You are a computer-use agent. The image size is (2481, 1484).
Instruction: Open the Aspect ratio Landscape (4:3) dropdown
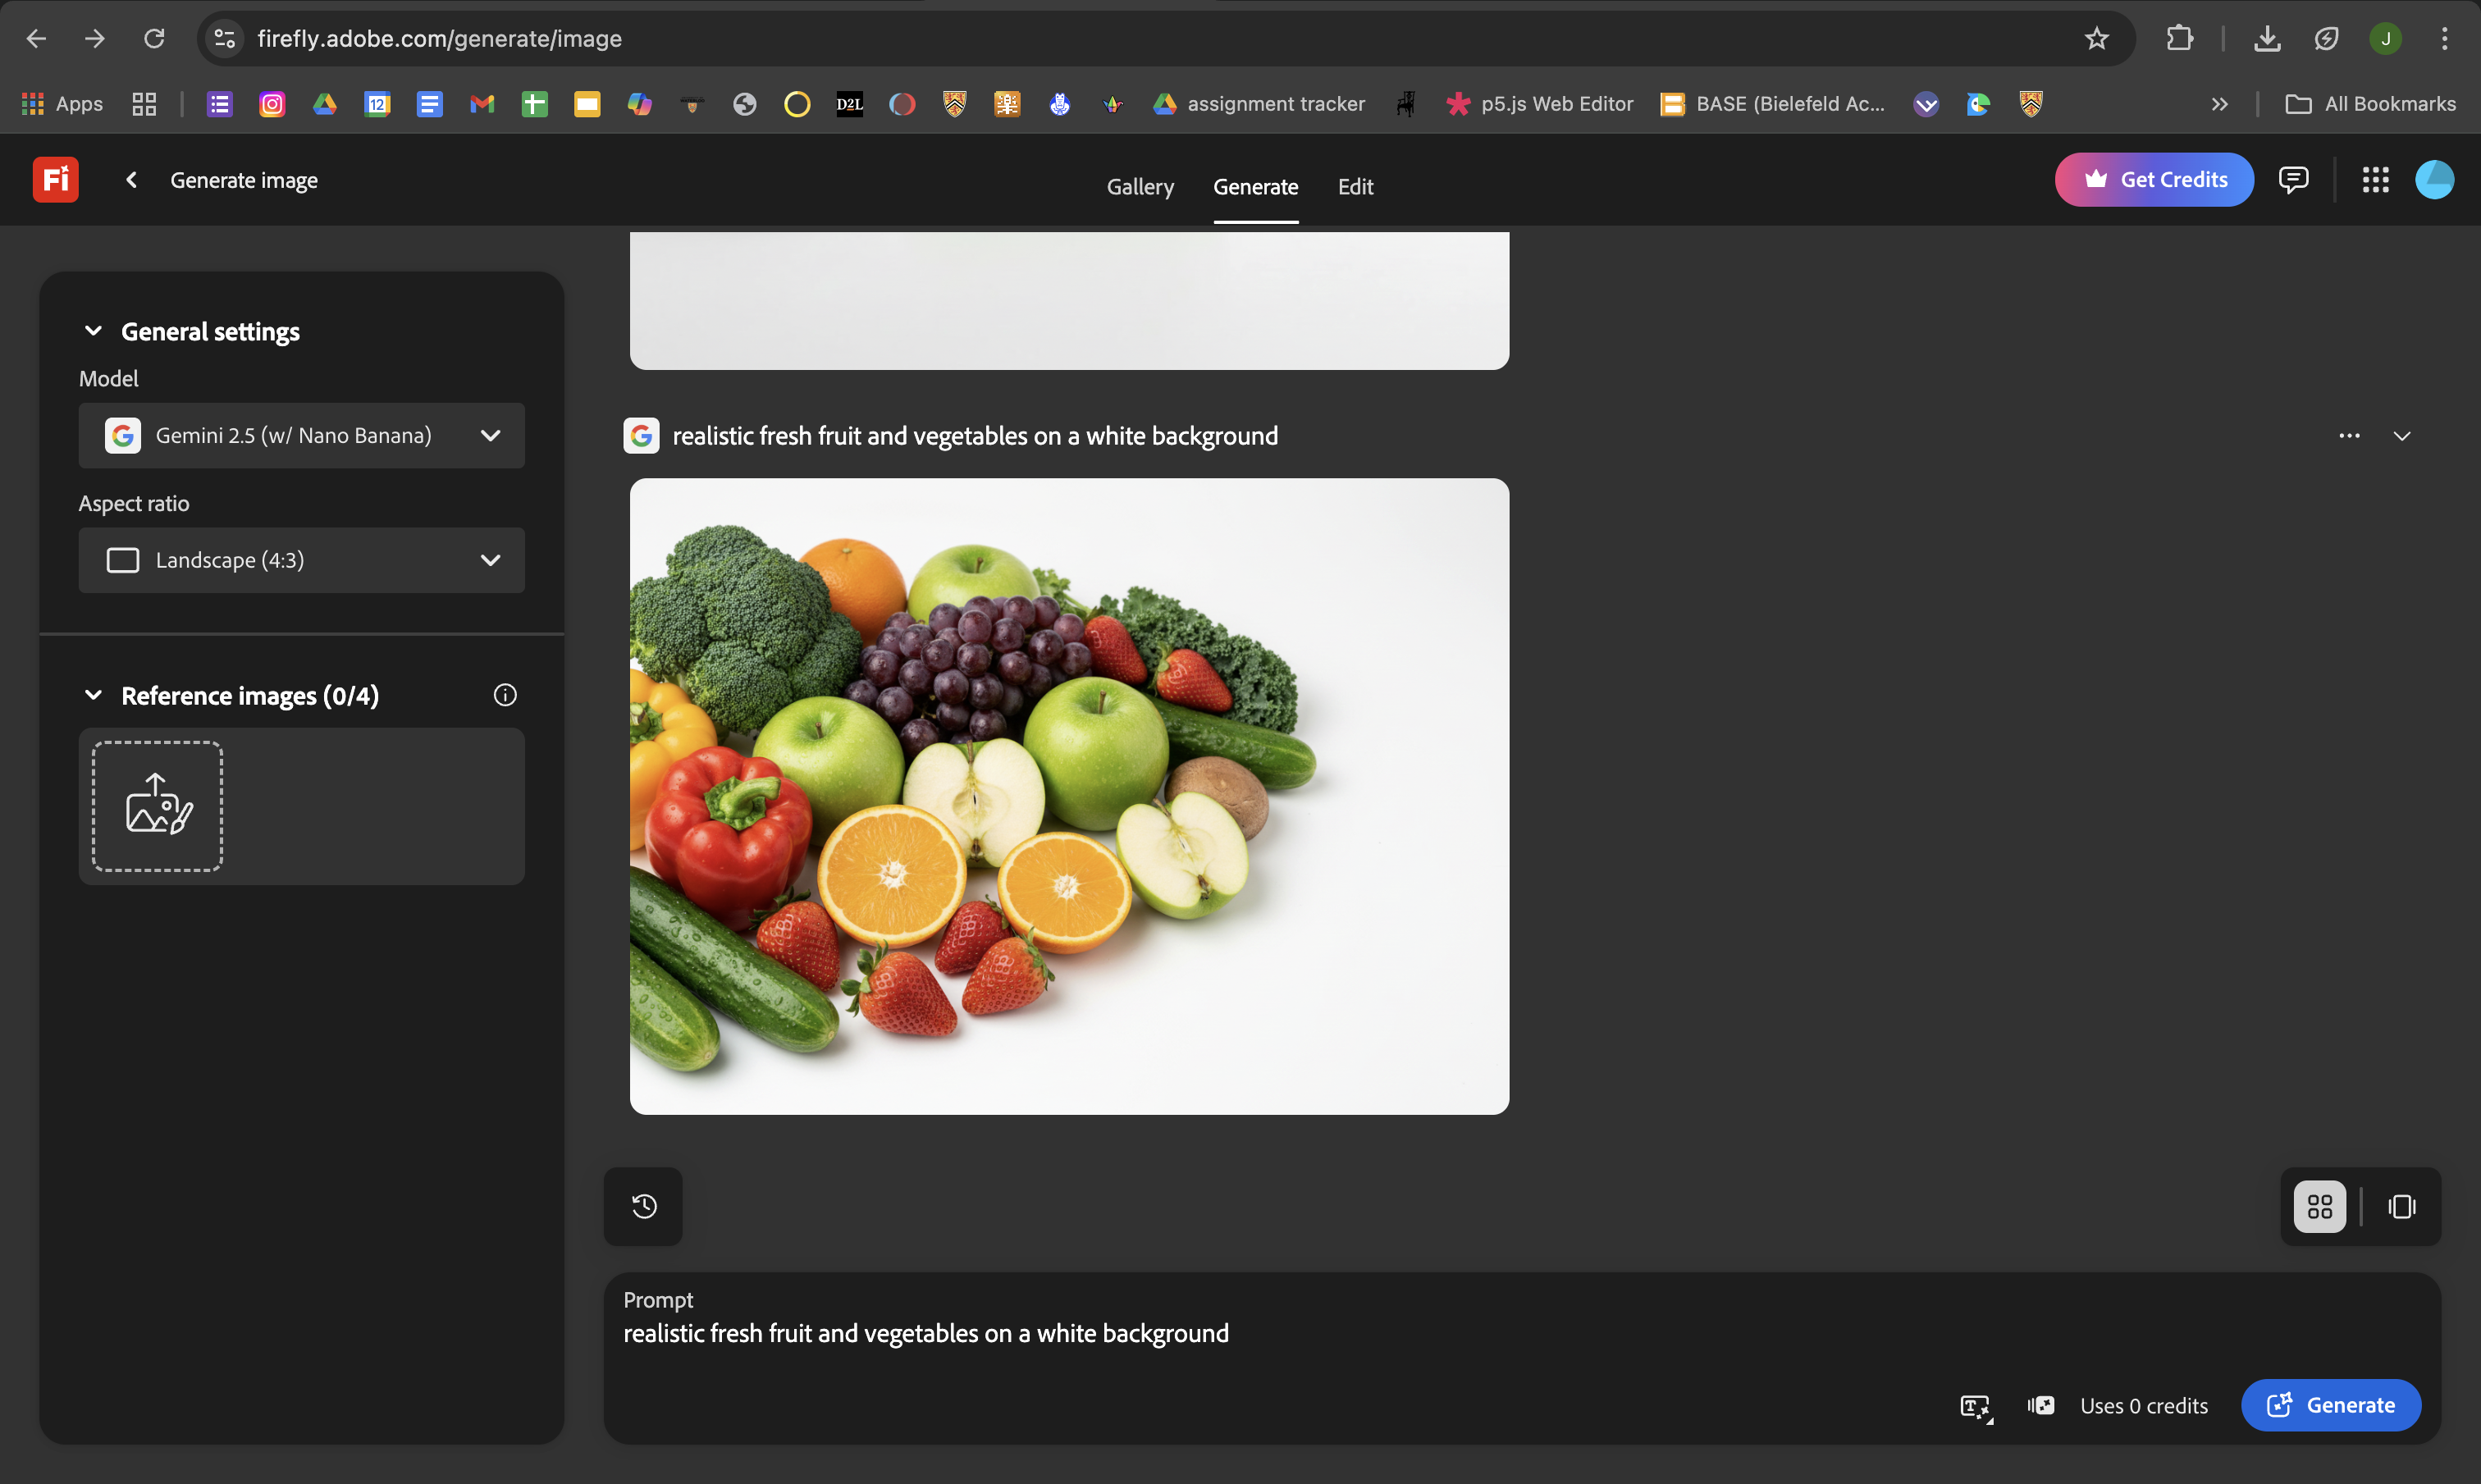click(x=301, y=560)
